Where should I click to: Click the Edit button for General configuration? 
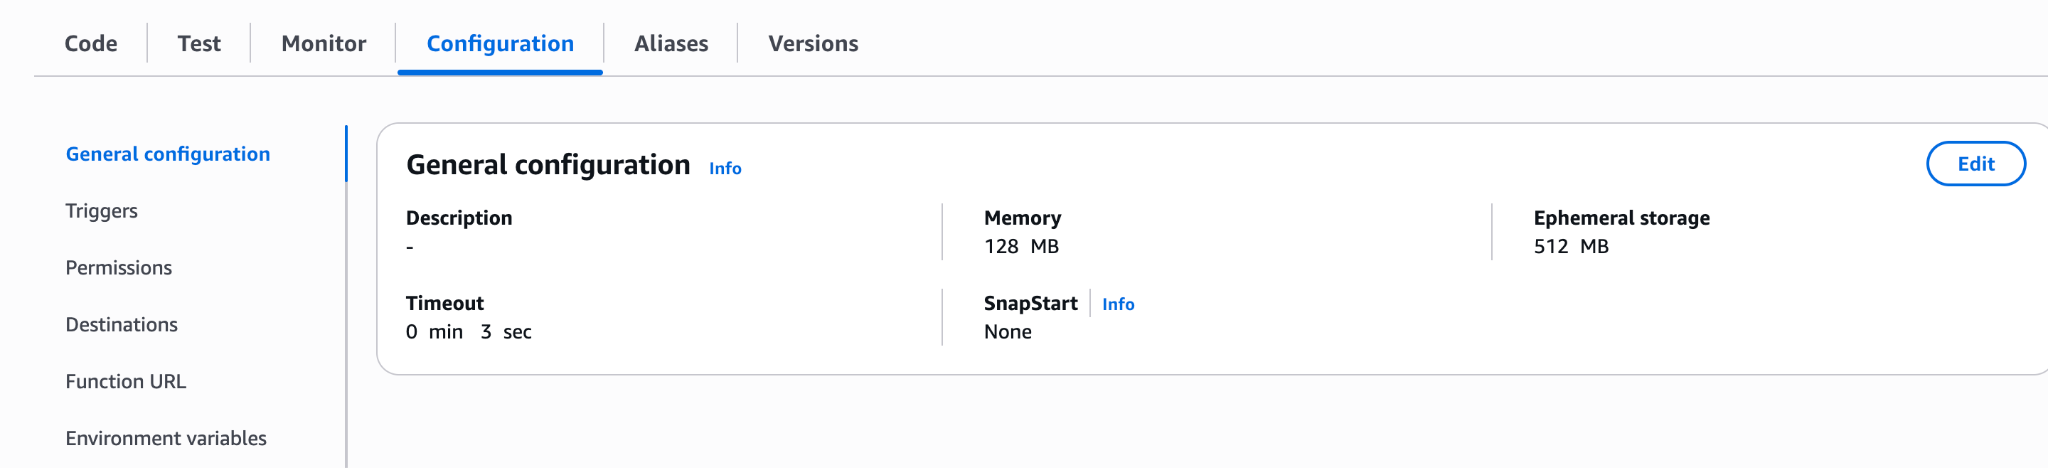tap(1975, 164)
